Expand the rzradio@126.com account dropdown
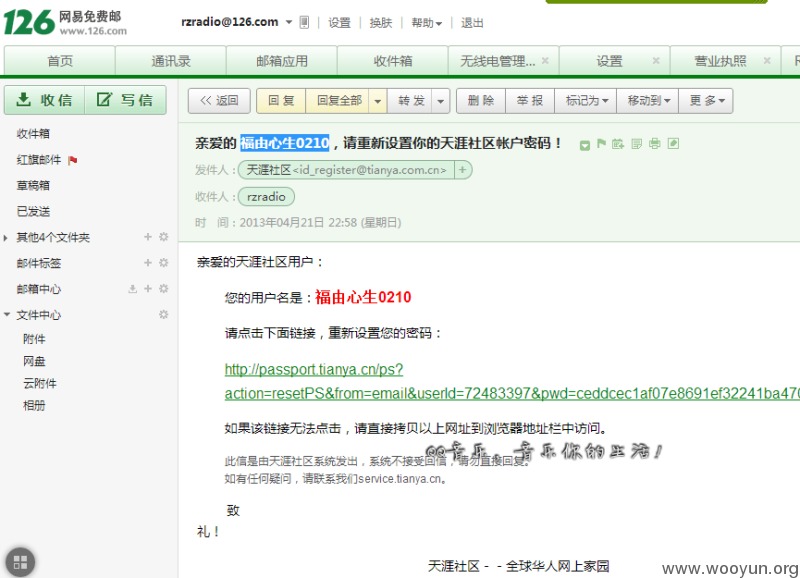The image size is (800, 578). coord(289,22)
